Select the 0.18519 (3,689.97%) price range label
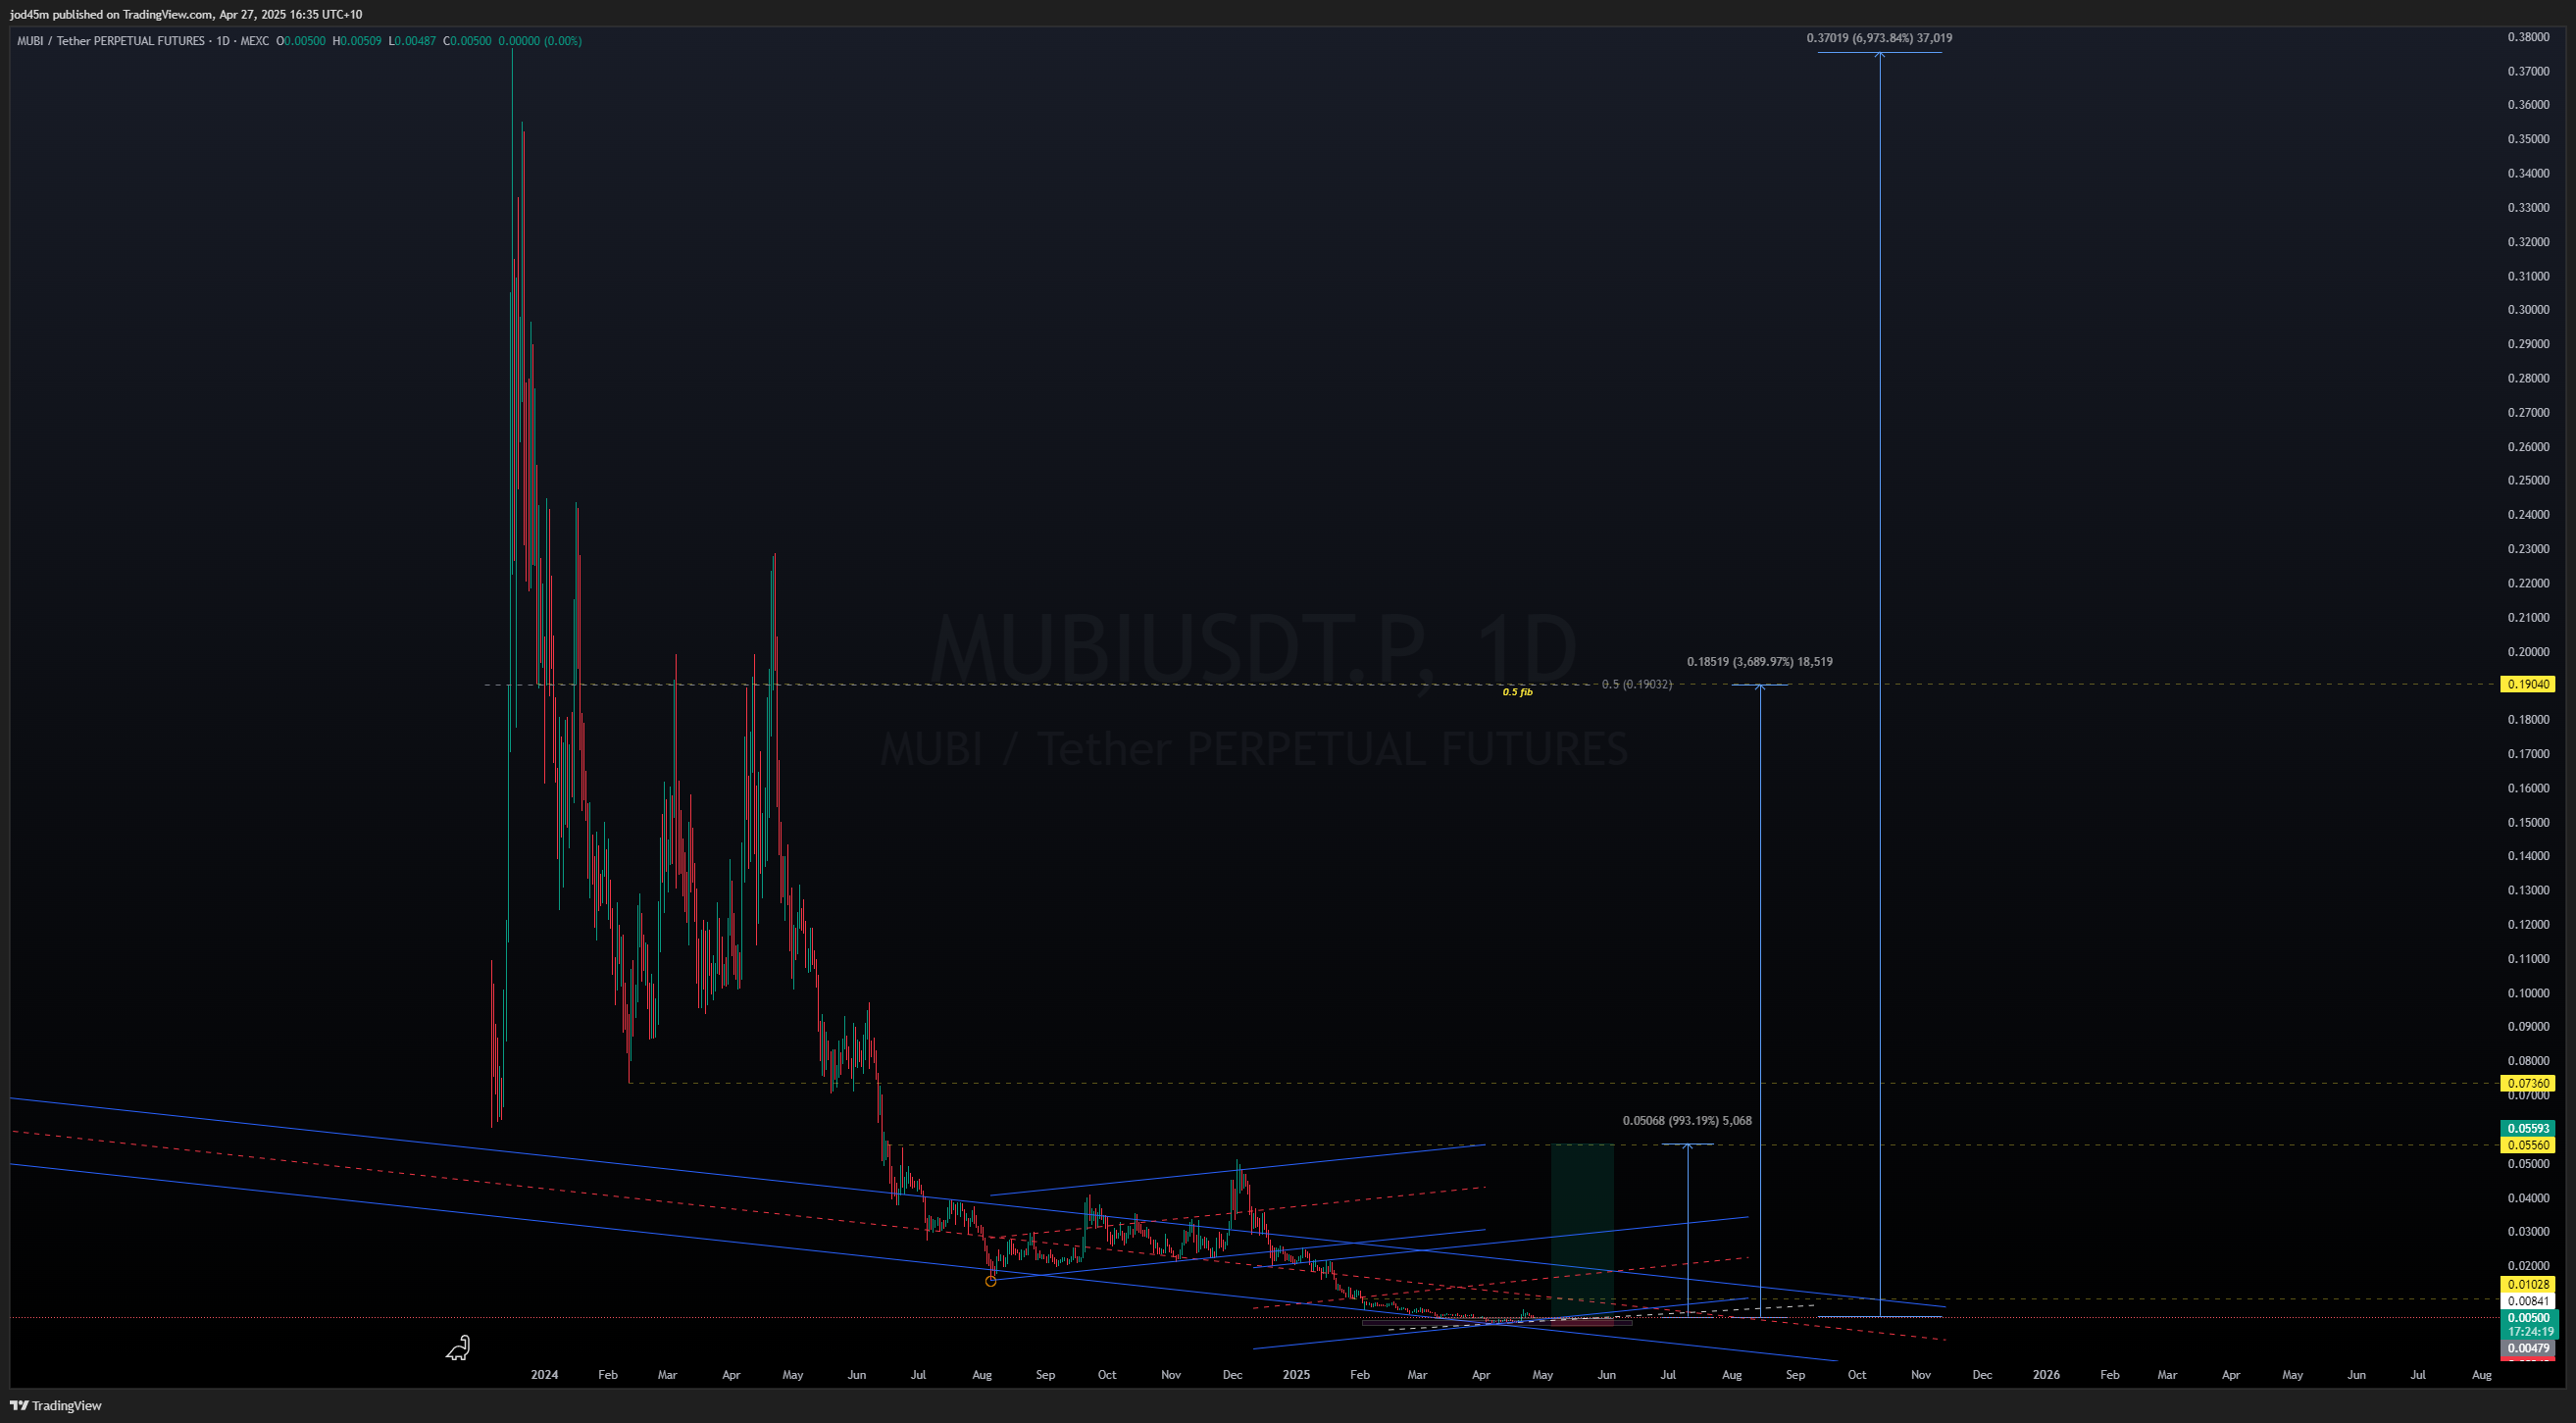This screenshot has height=1423, width=2576. point(1760,662)
